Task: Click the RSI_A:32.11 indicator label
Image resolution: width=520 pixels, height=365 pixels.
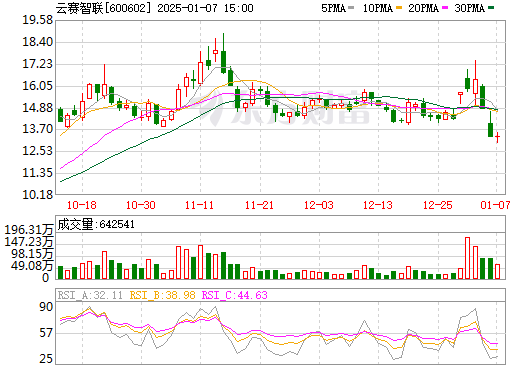Action: (90, 295)
